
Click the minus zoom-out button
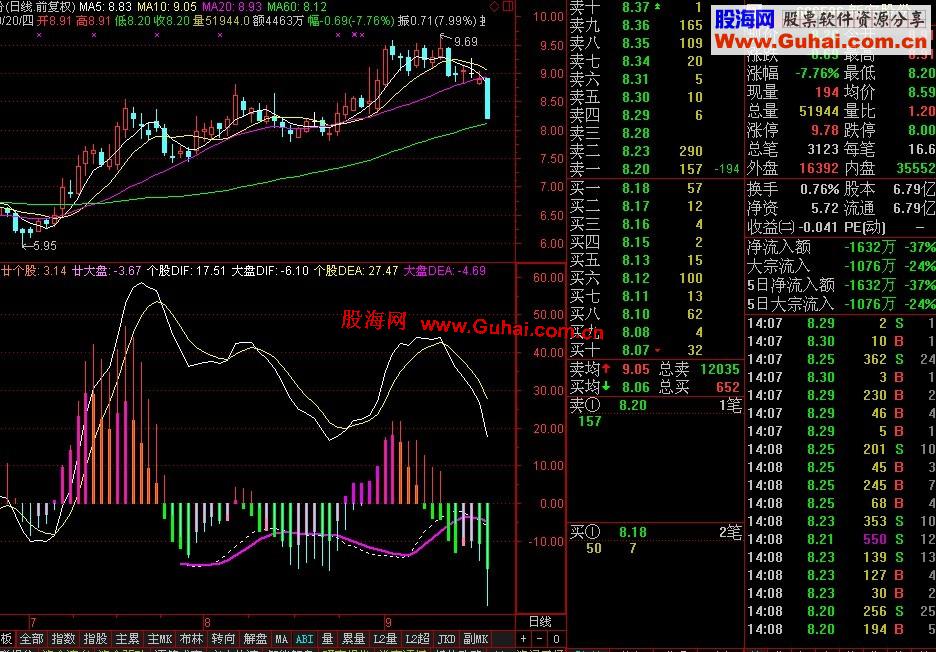[x=539, y=639]
